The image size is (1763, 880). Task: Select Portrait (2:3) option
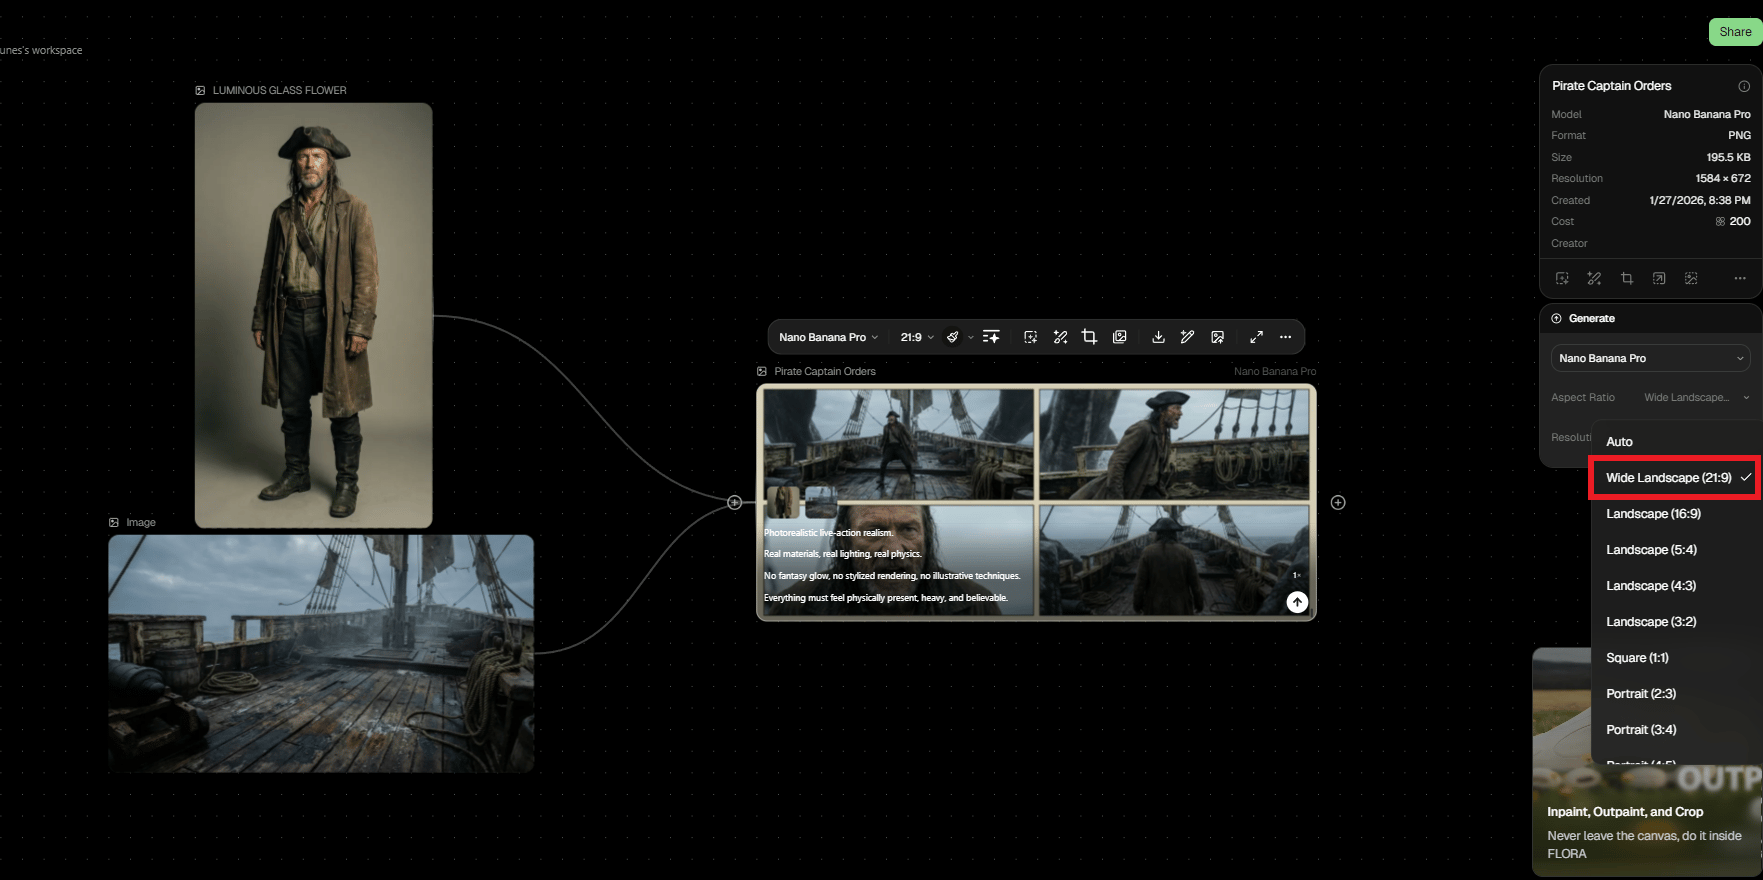(1677, 694)
